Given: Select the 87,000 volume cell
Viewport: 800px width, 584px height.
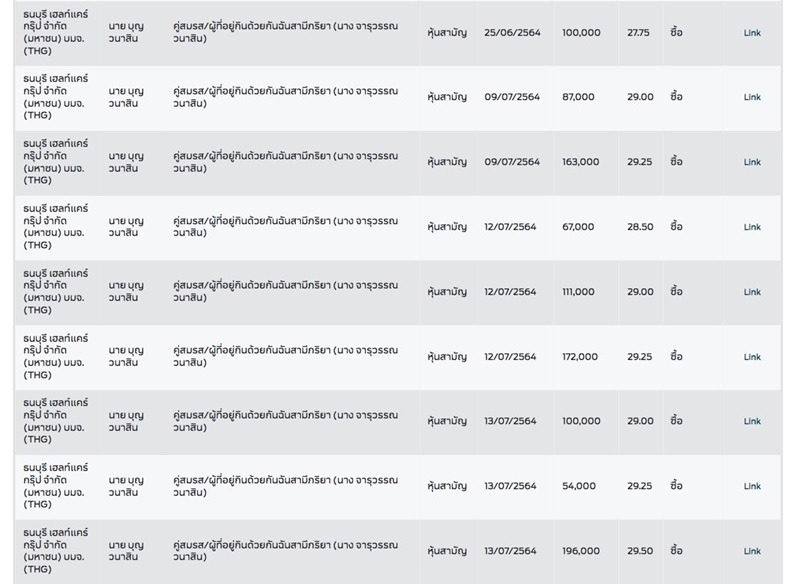Looking at the screenshot, I should [579, 98].
